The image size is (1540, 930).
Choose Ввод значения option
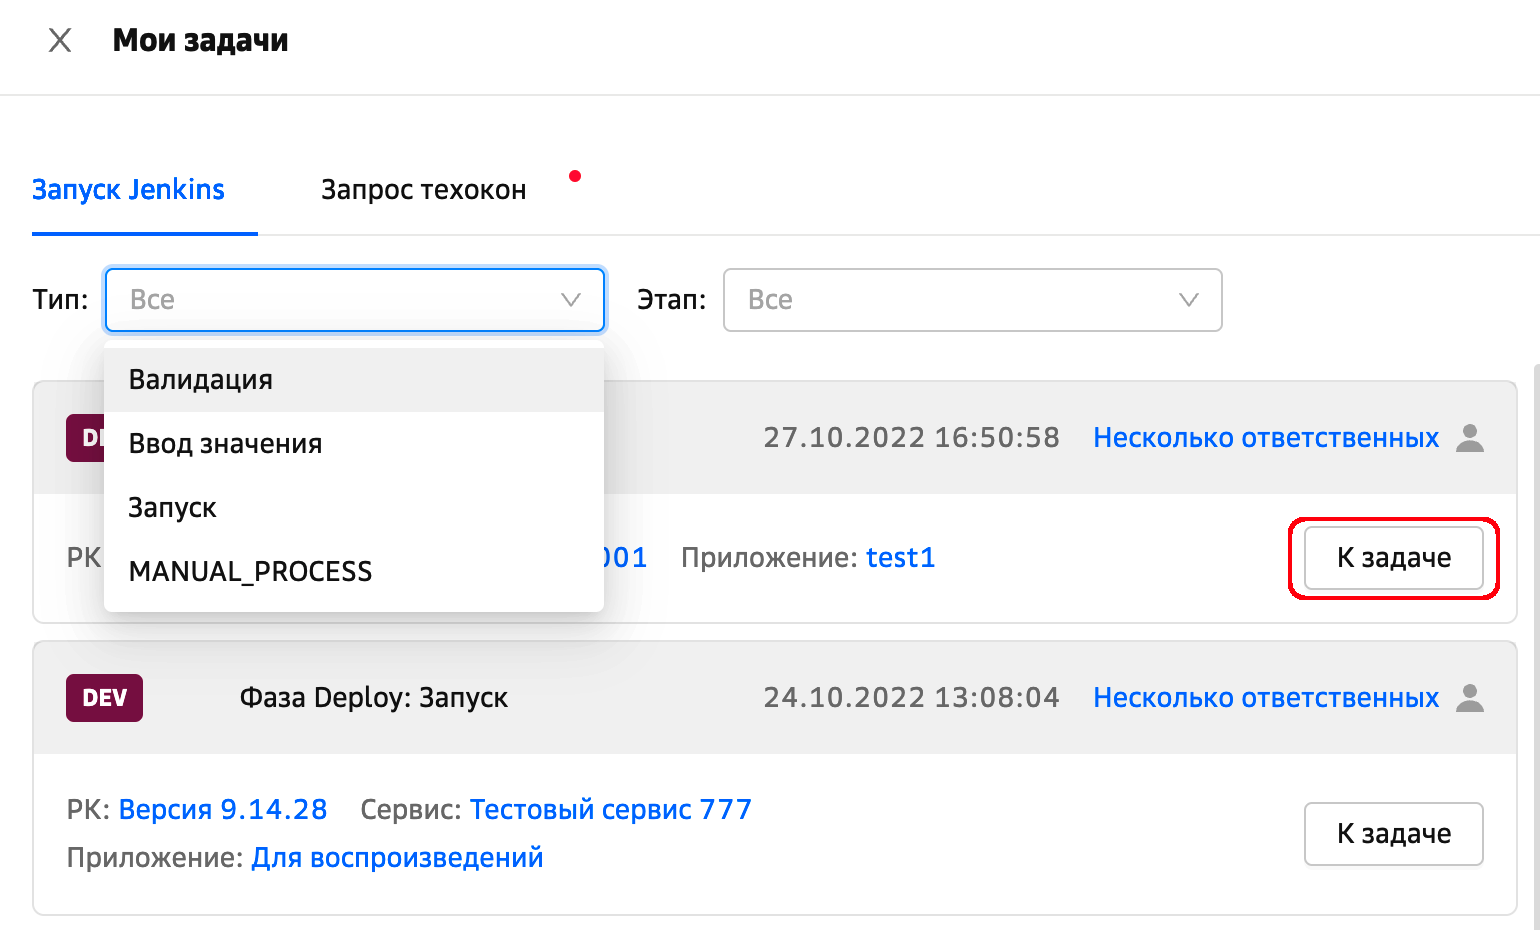pos(225,444)
